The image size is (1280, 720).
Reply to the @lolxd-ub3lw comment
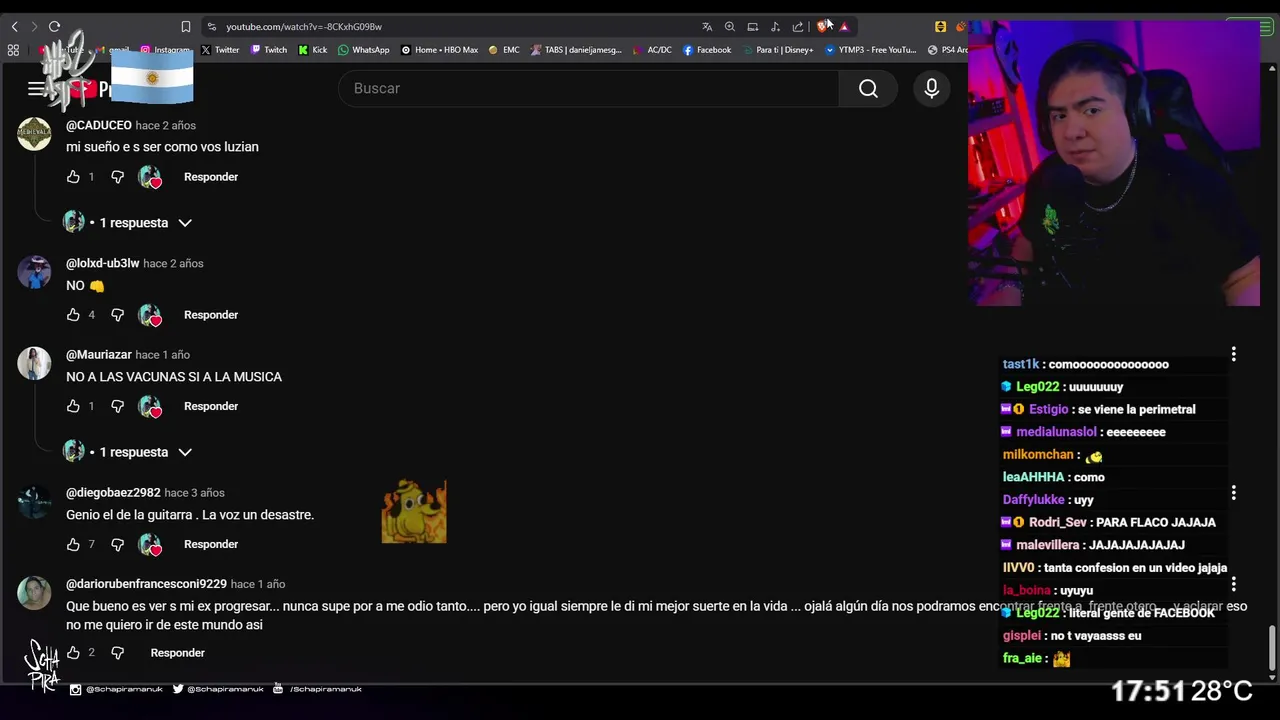pos(211,315)
